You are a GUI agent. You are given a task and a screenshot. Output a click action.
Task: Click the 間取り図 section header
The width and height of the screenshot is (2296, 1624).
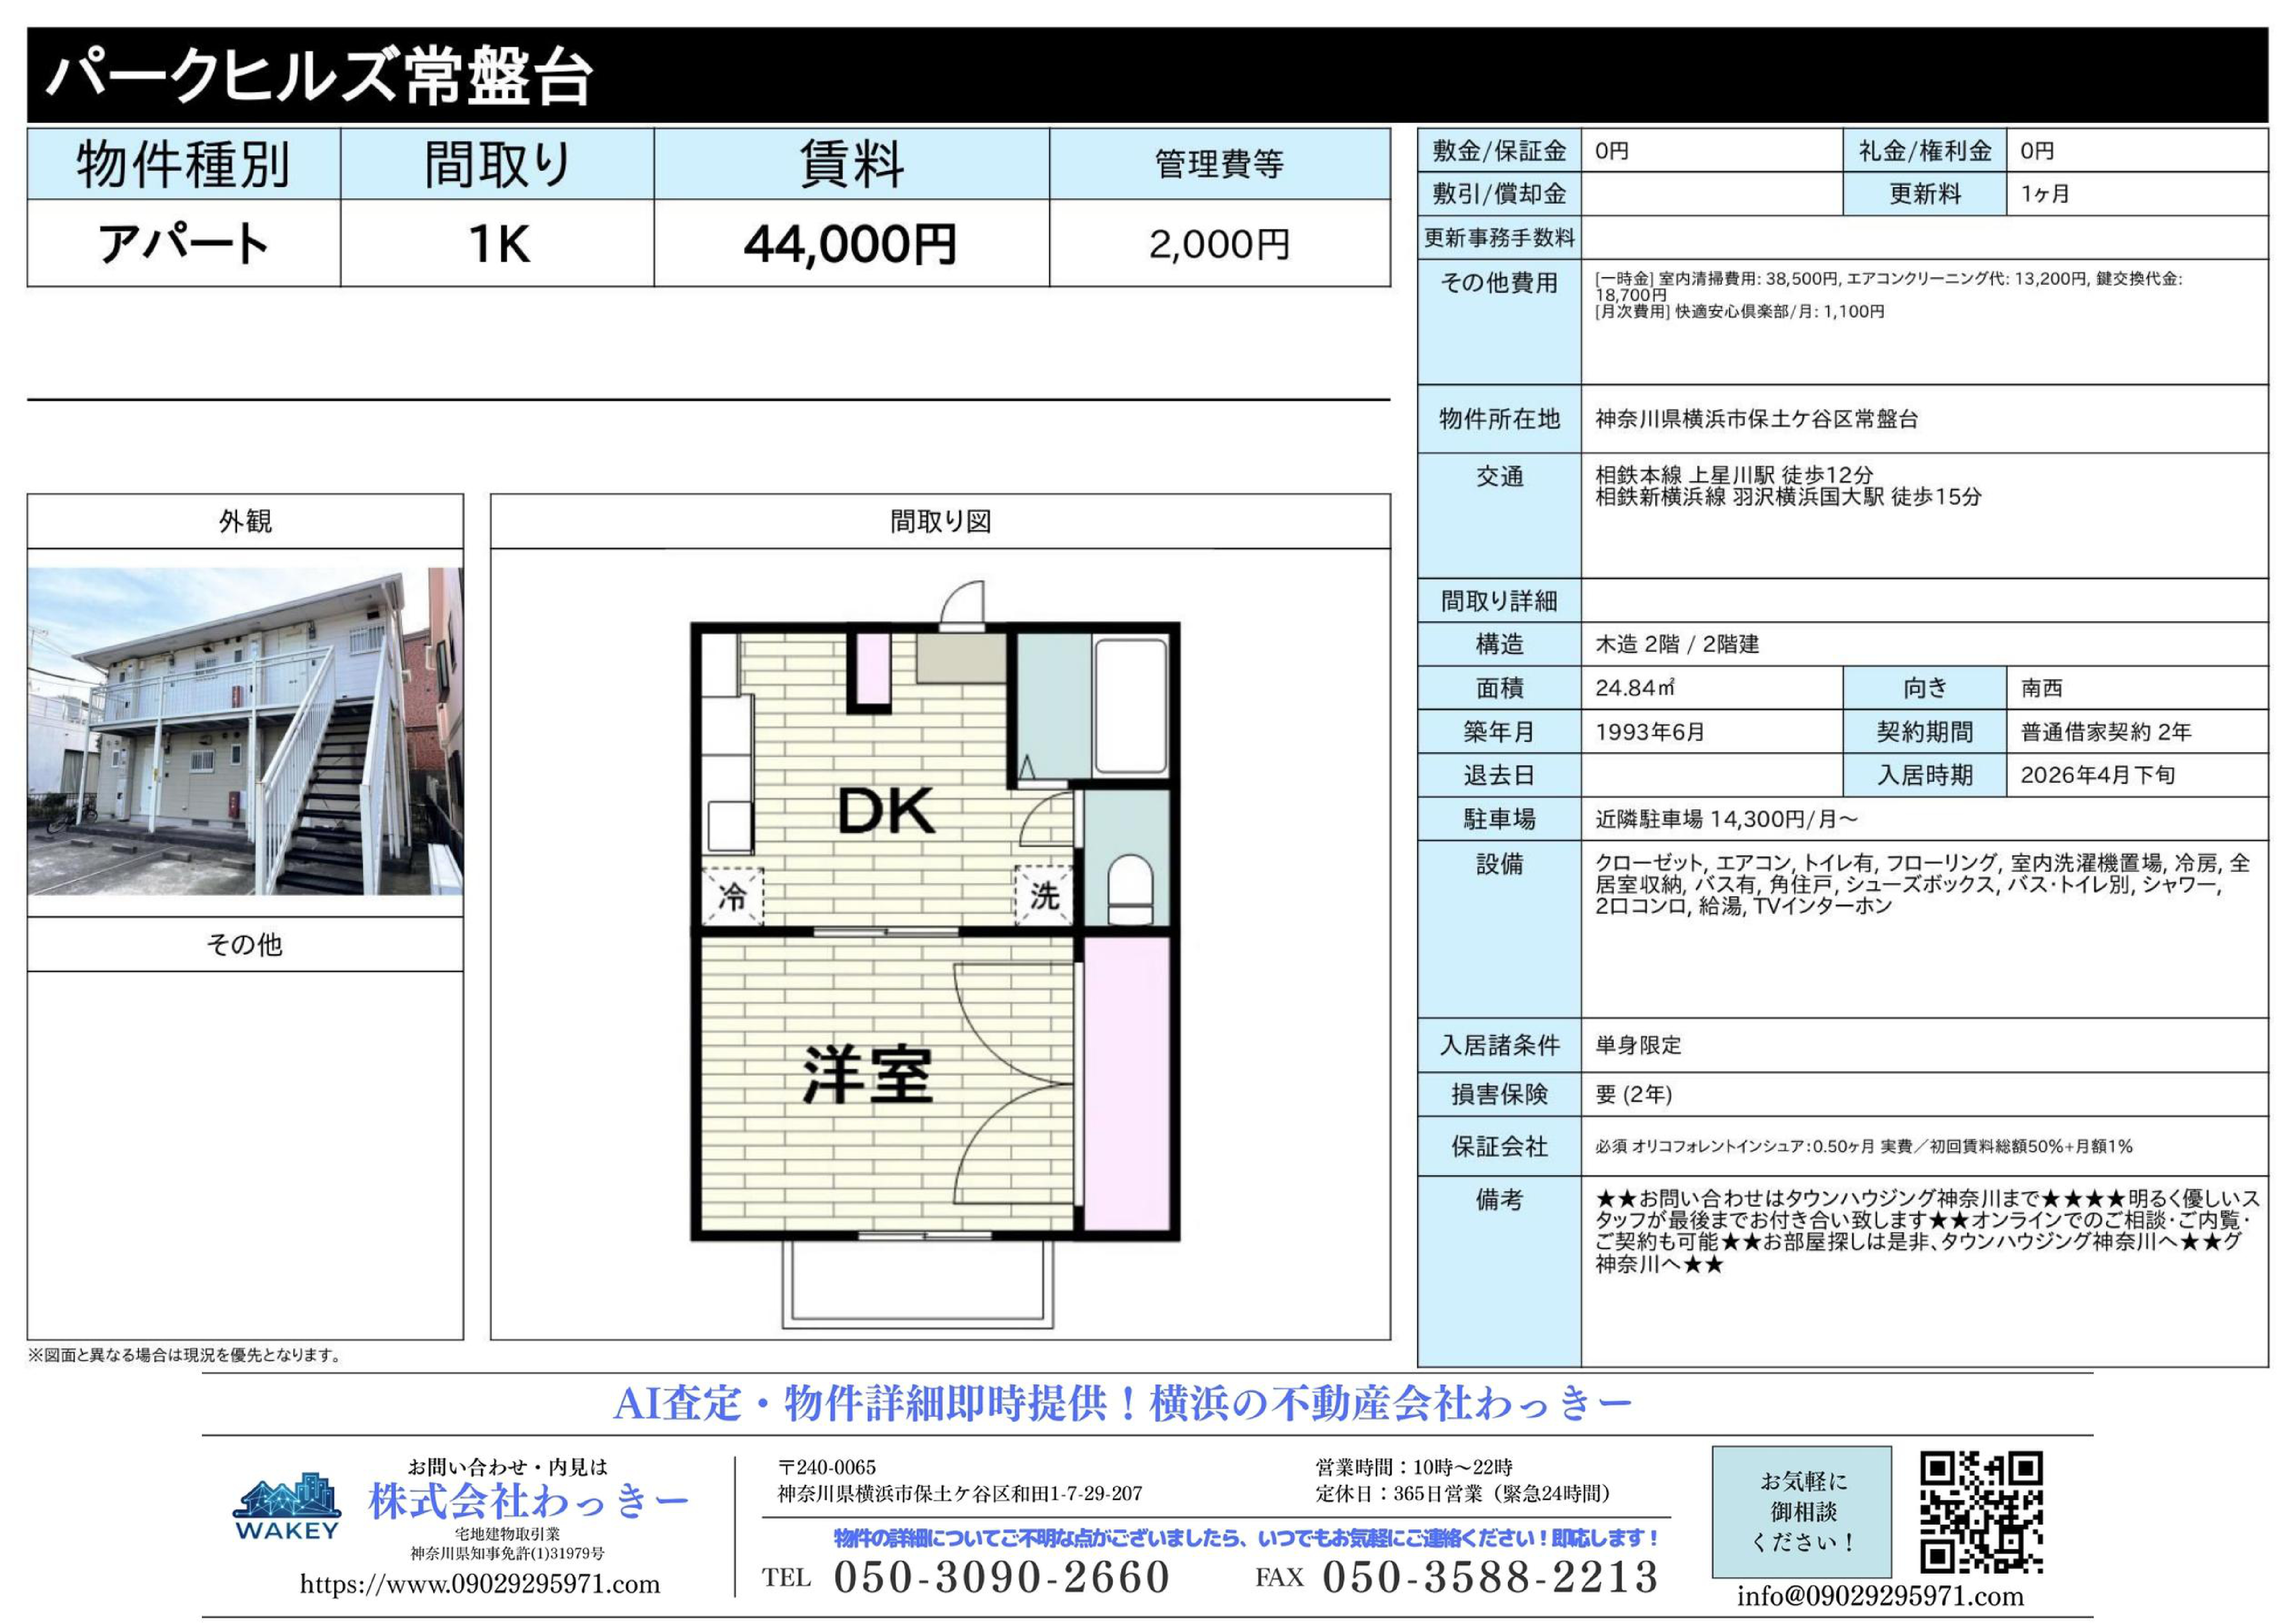[x=940, y=521]
